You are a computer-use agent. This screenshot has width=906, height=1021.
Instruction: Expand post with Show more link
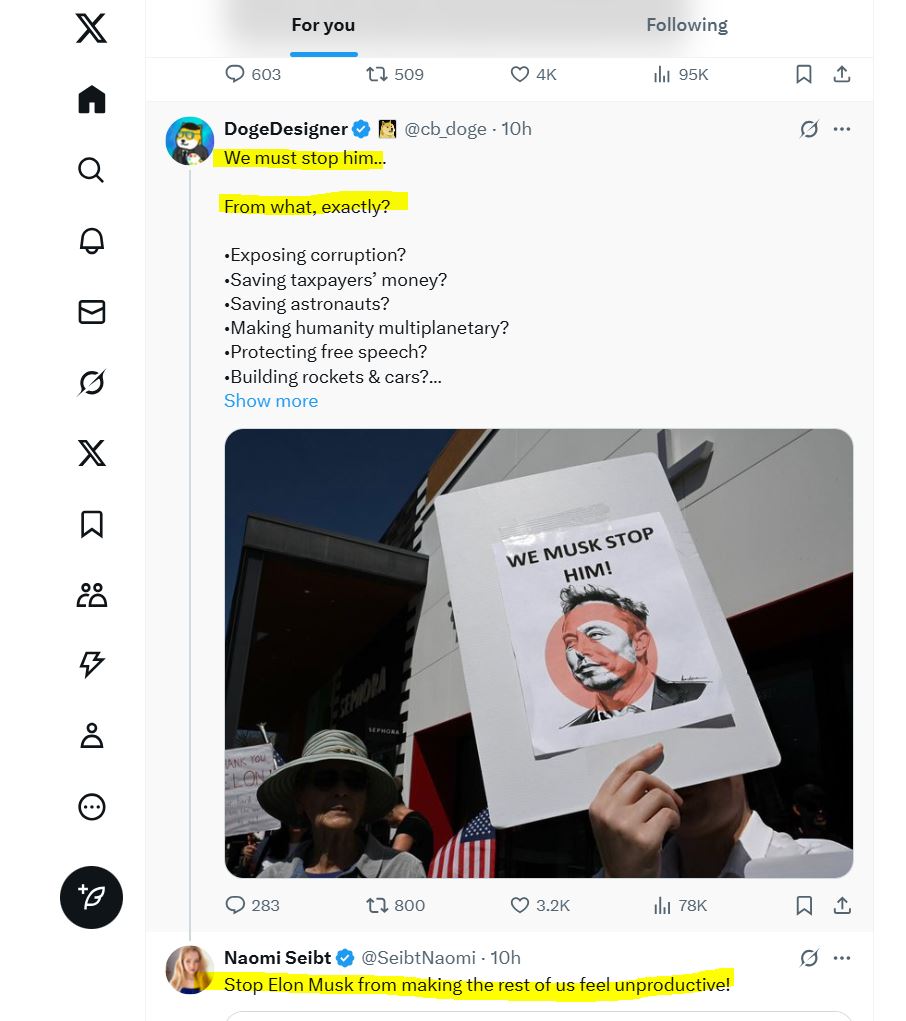point(271,401)
